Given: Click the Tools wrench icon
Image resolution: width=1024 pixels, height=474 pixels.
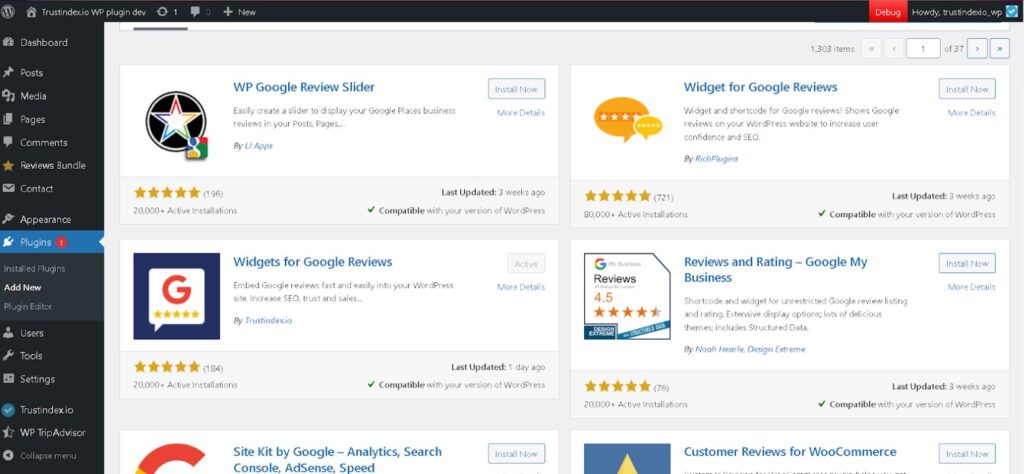Looking at the screenshot, I should (9, 355).
